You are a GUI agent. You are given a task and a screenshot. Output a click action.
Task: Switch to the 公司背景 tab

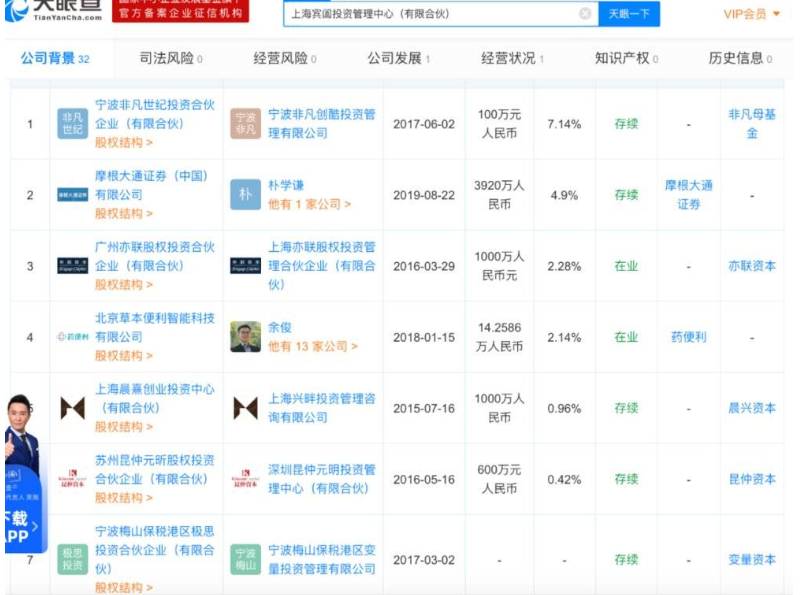pyautogui.click(x=55, y=59)
